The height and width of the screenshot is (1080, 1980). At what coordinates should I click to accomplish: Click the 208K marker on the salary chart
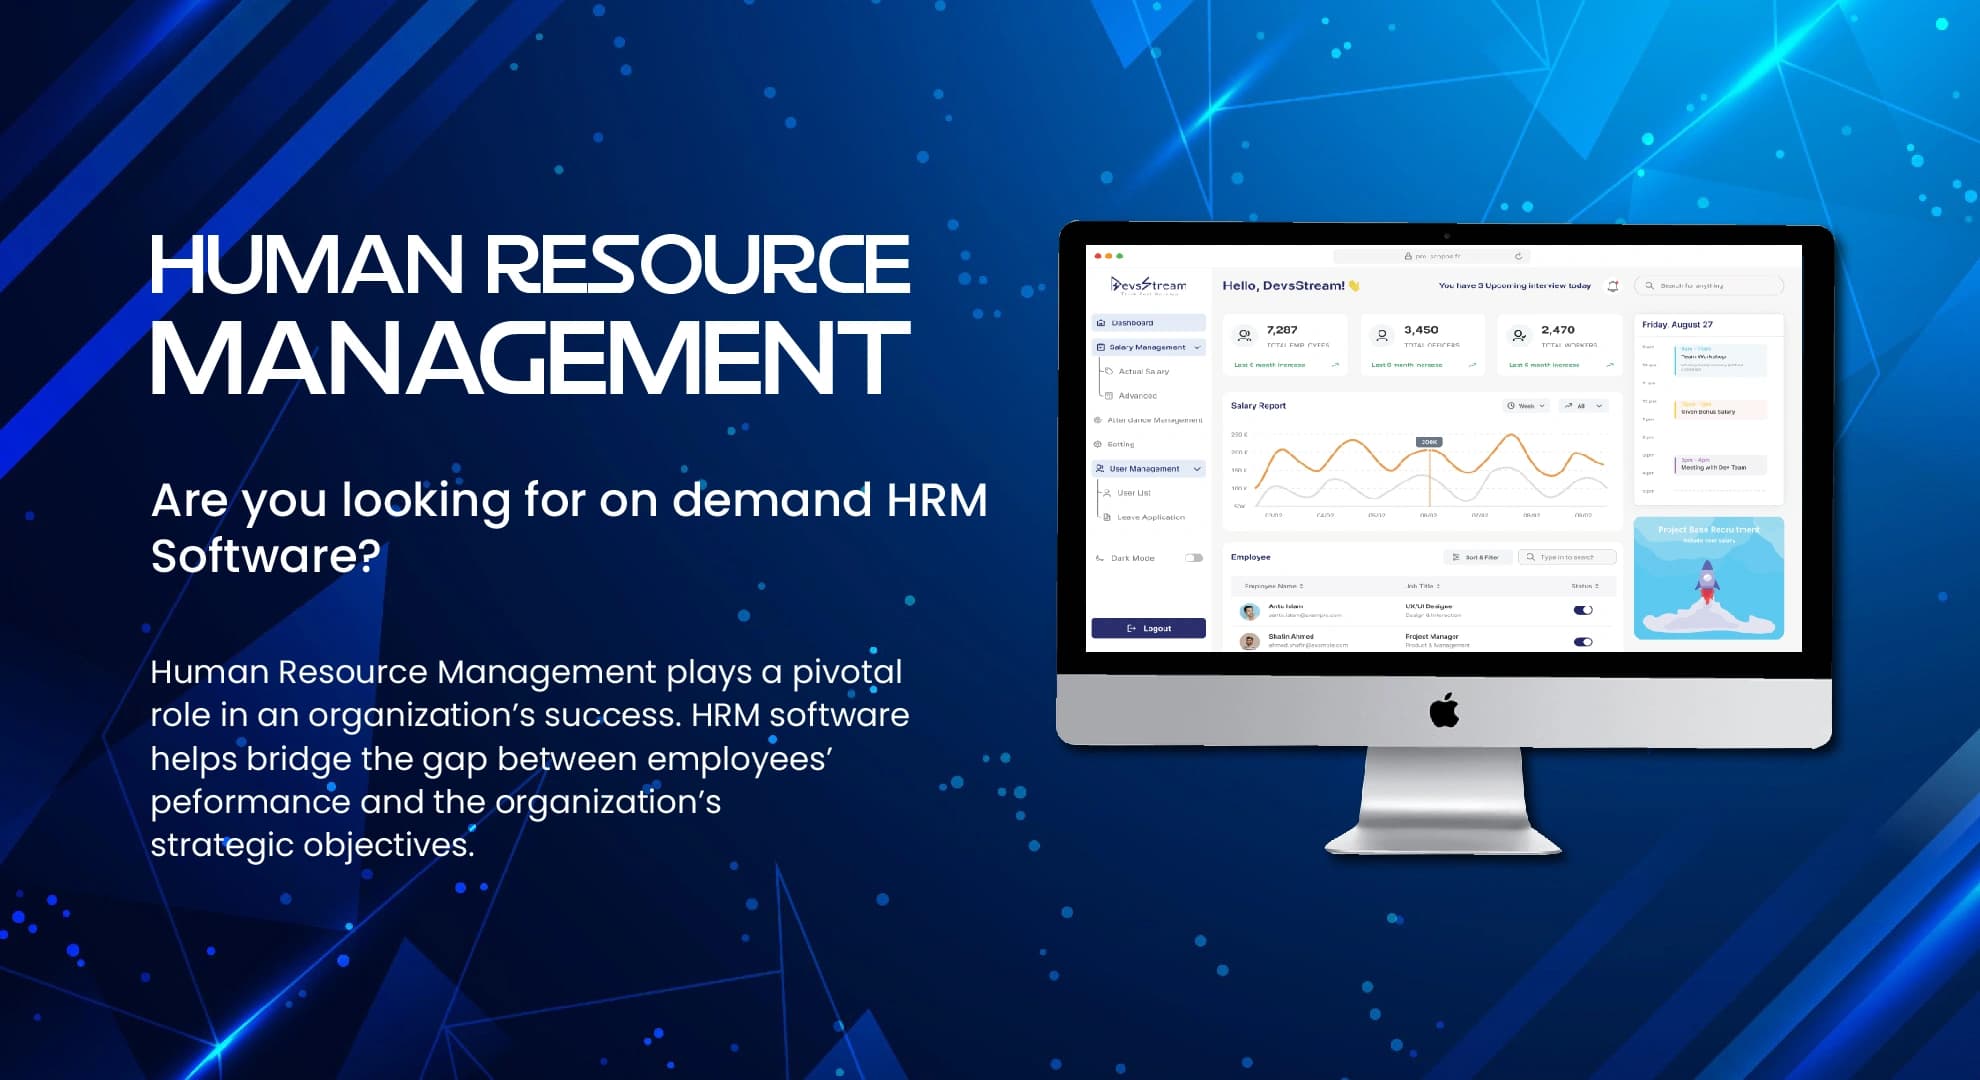(x=1429, y=442)
